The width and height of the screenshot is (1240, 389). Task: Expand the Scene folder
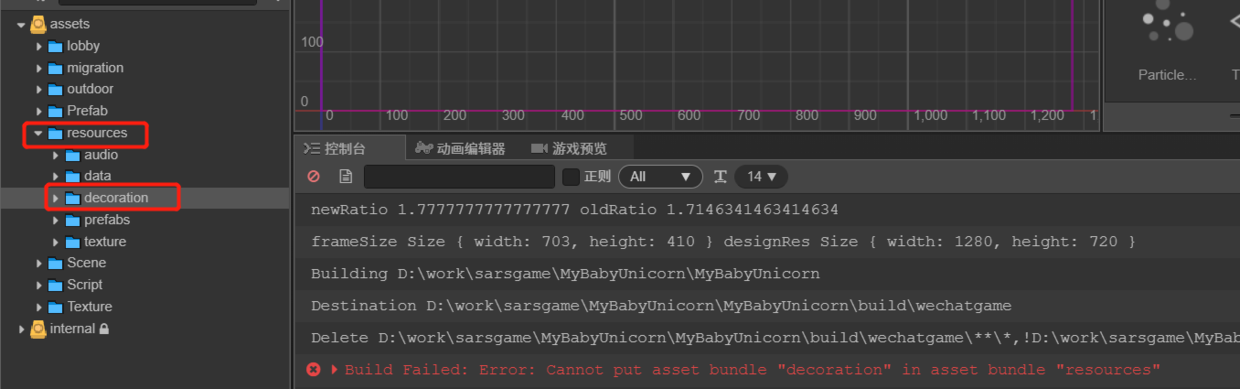click(x=39, y=263)
